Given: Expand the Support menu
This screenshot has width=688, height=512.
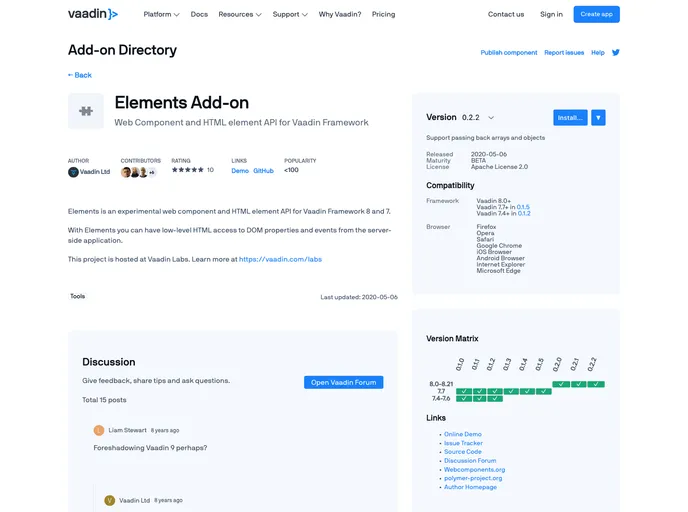Looking at the screenshot, I should 290,14.
